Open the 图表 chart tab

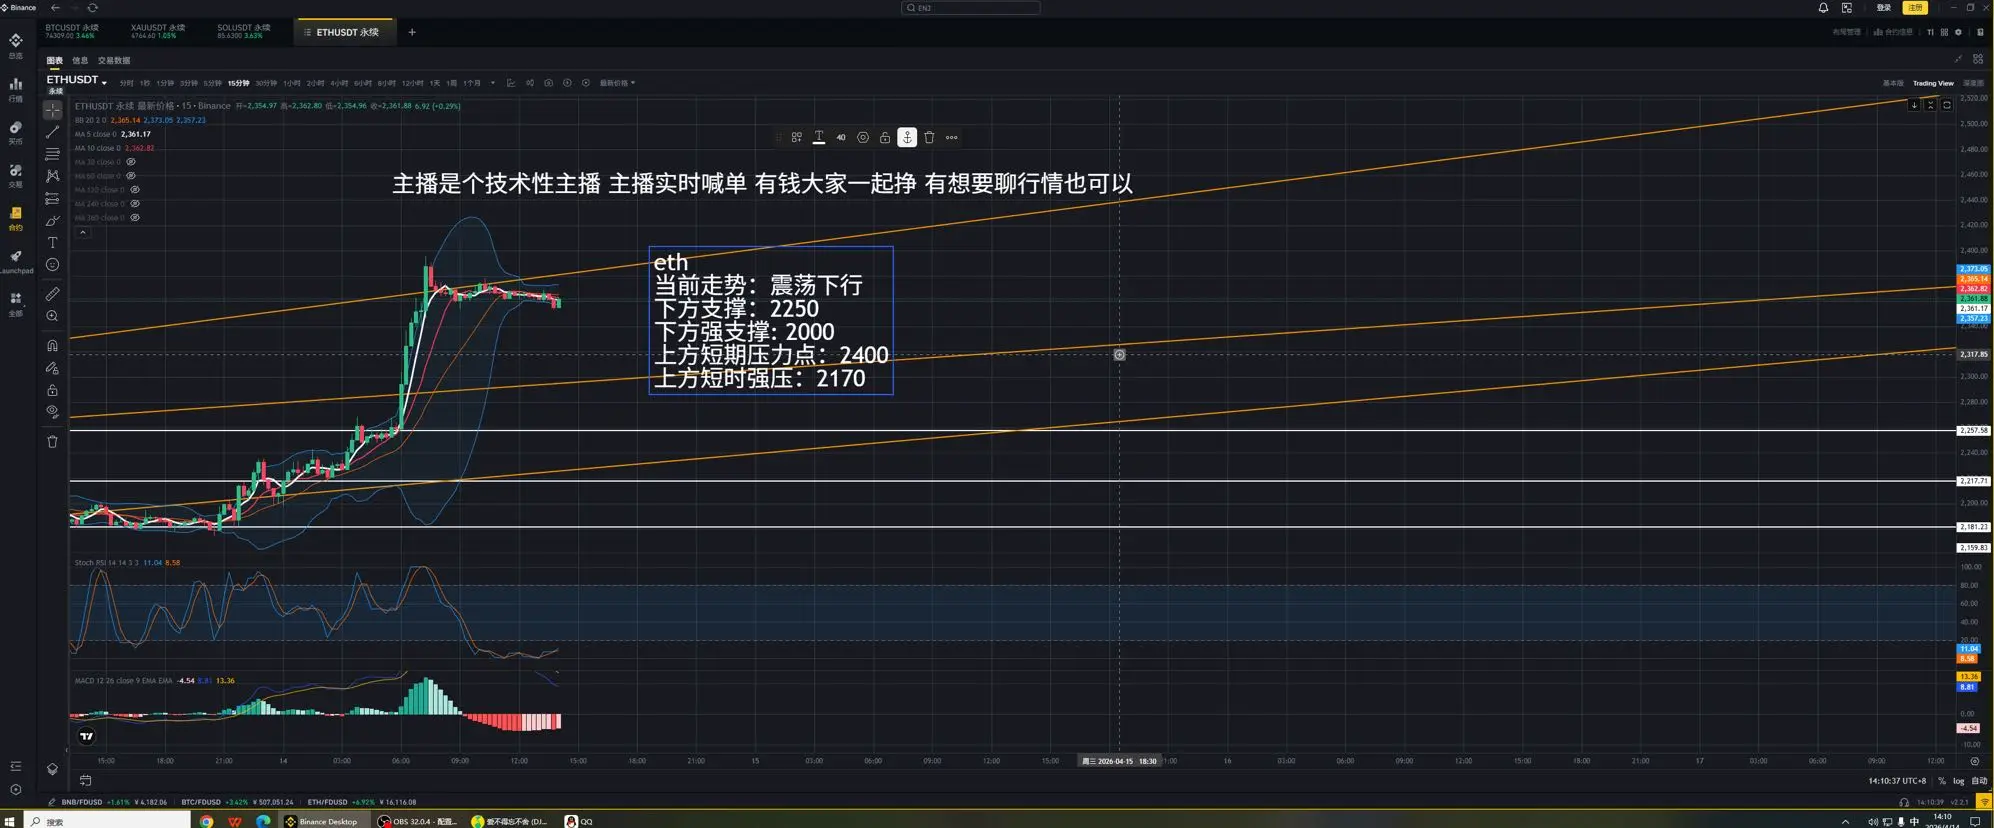pyautogui.click(x=54, y=61)
